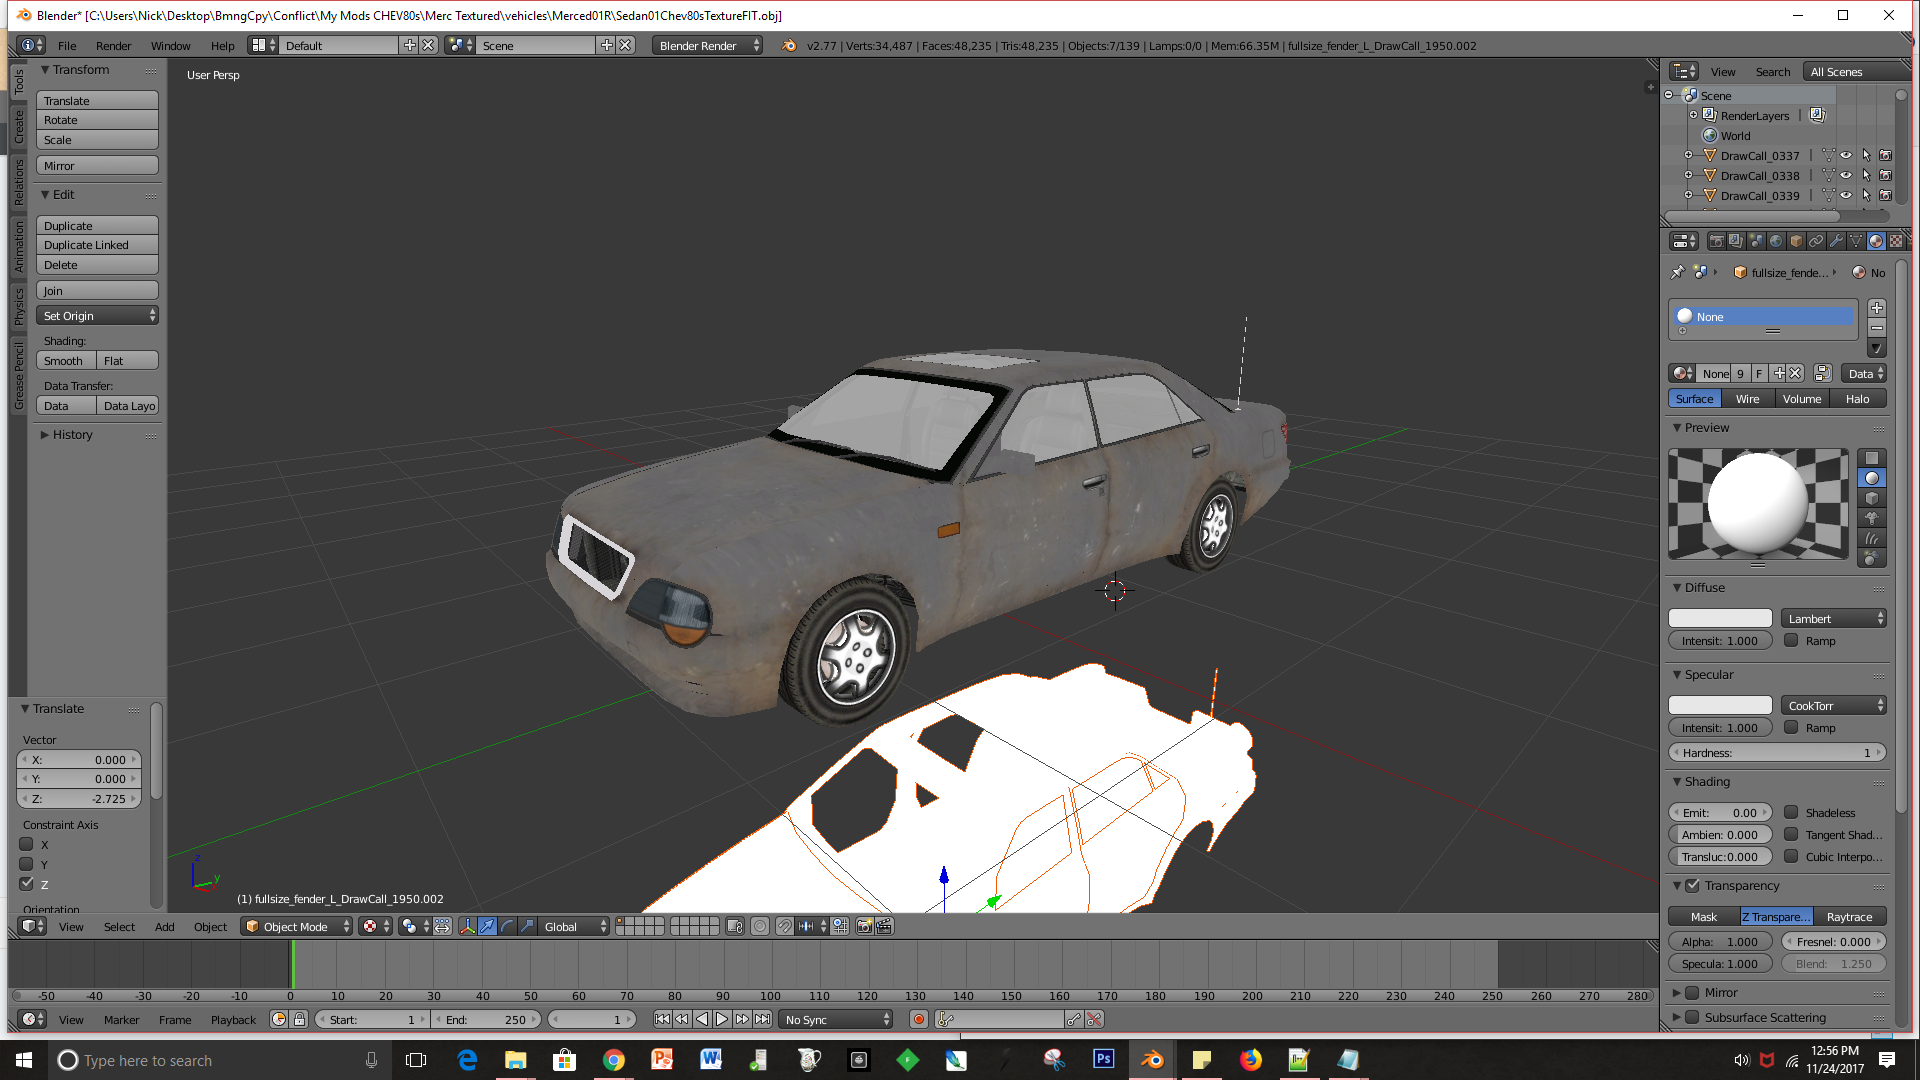Switch to the Wire material type tab
The width and height of the screenshot is (1920, 1080).
click(1747, 399)
